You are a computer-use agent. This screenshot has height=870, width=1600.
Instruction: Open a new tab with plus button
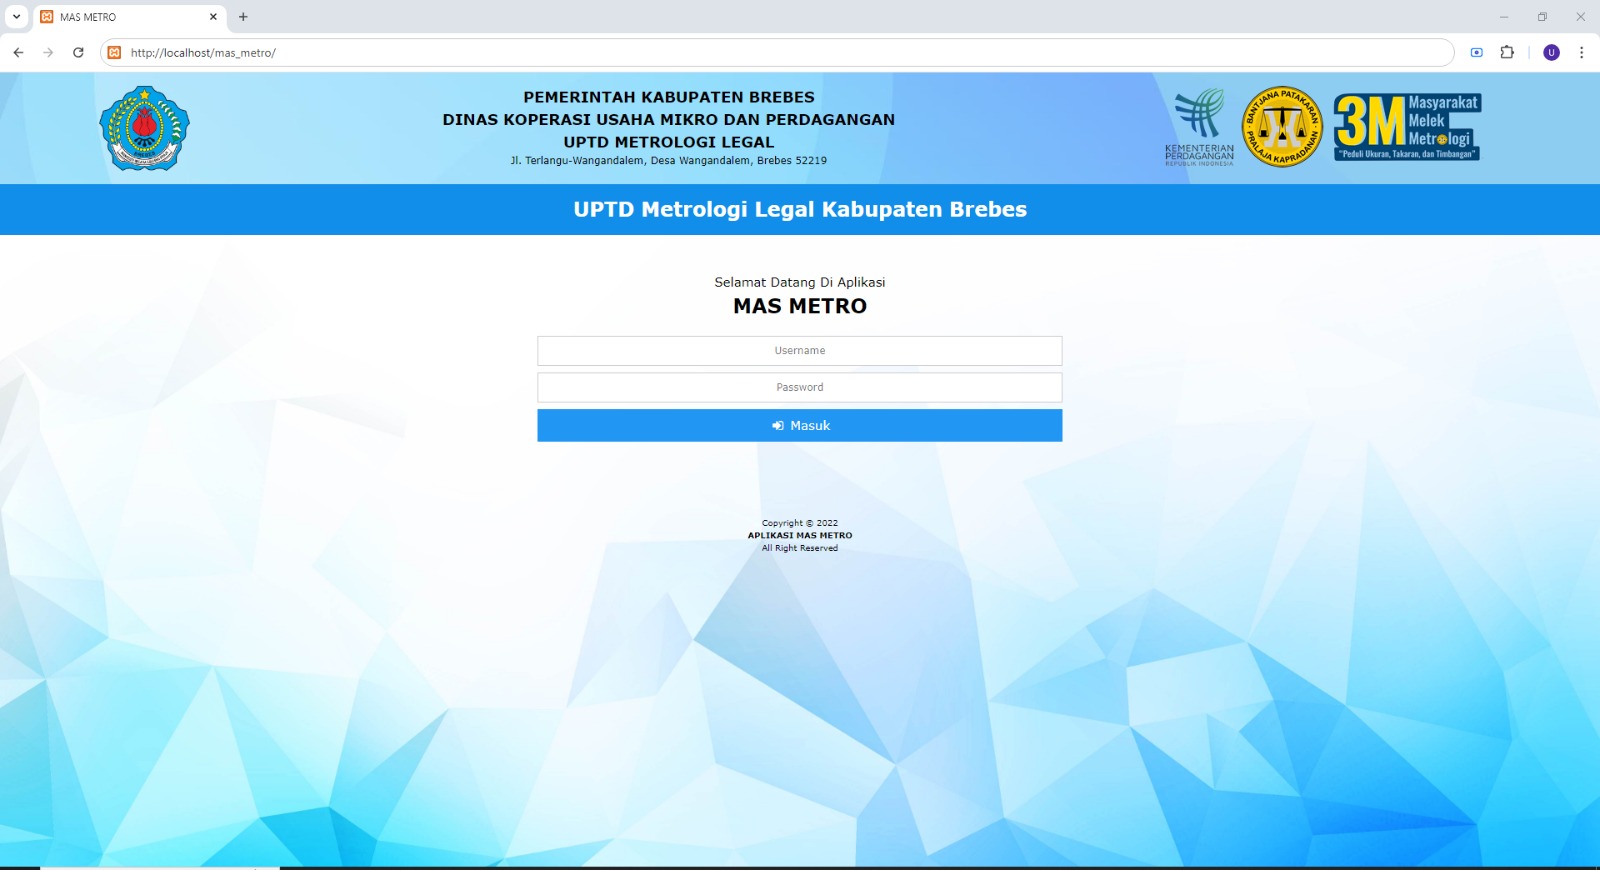click(x=243, y=17)
